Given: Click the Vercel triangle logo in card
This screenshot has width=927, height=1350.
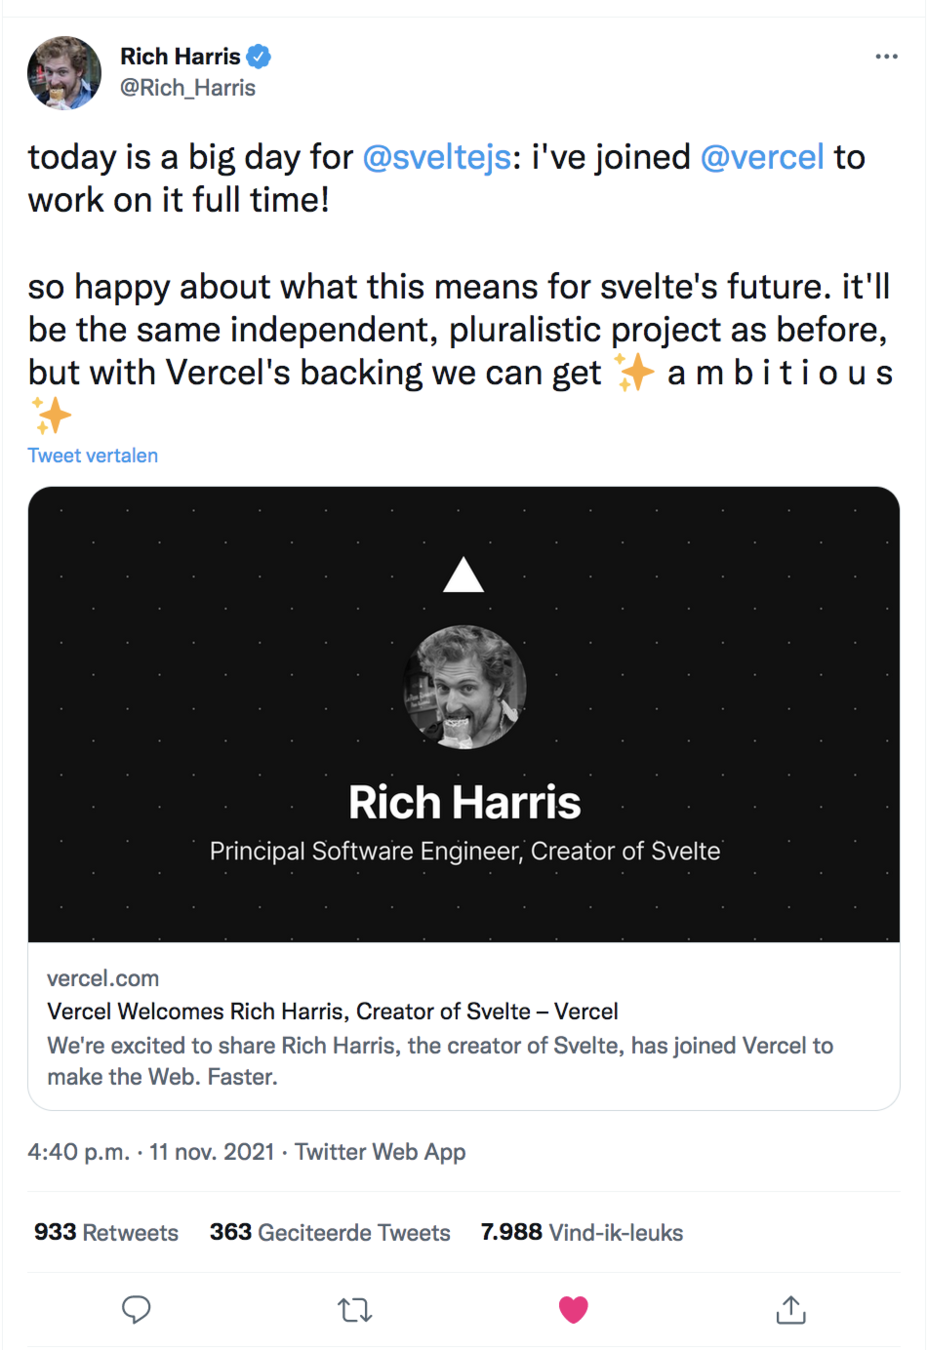Looking at the screenshot, I should [464, 575].
